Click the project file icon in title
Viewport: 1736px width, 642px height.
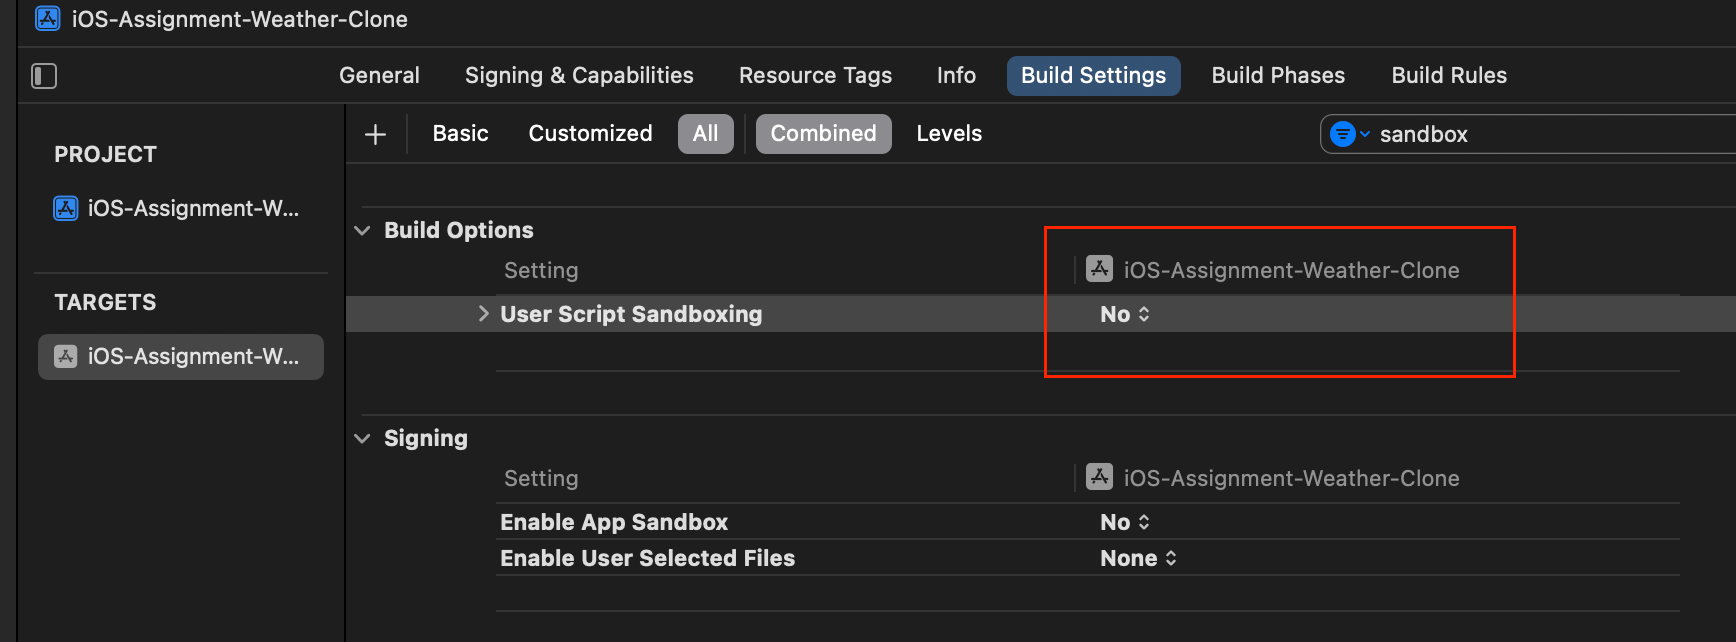pyautogui.click(x=47, y=19)
